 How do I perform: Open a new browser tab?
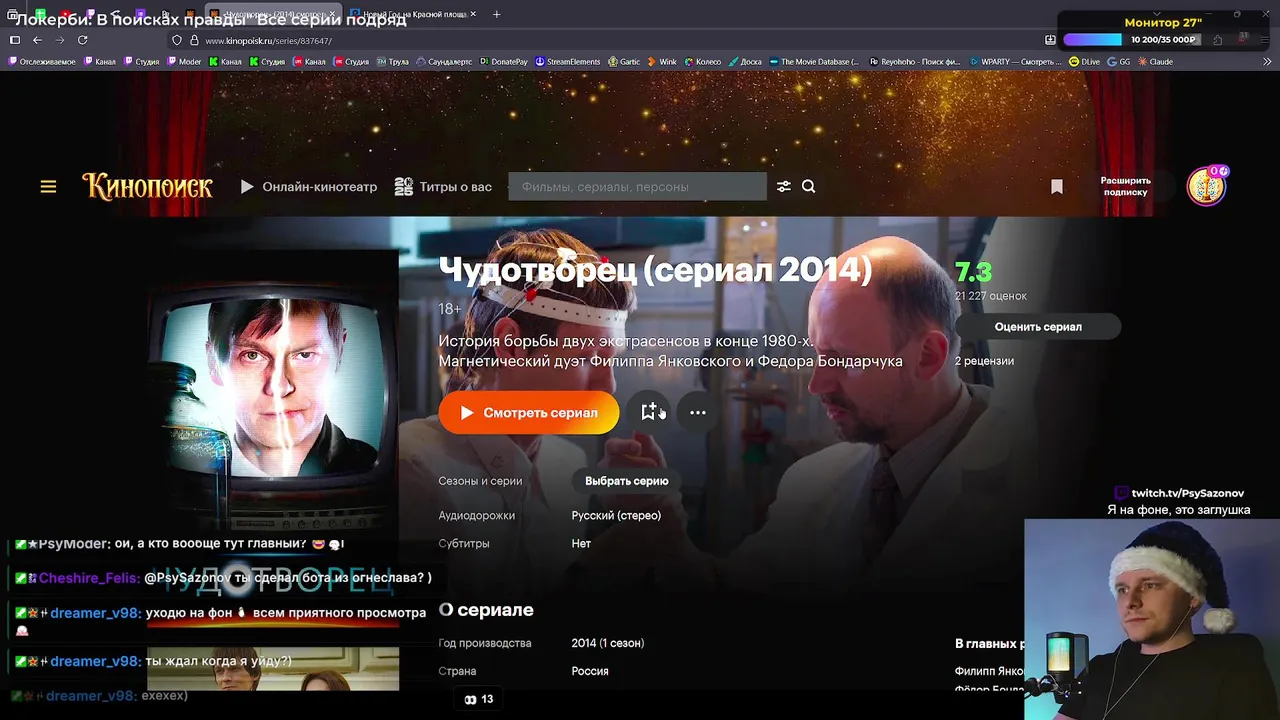pos(497,14)
